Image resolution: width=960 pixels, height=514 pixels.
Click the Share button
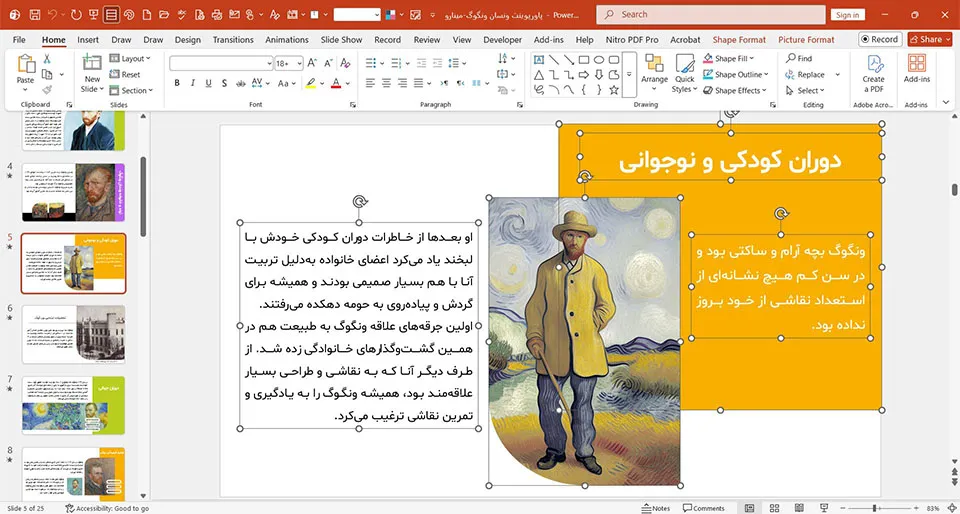coord(929,39)
